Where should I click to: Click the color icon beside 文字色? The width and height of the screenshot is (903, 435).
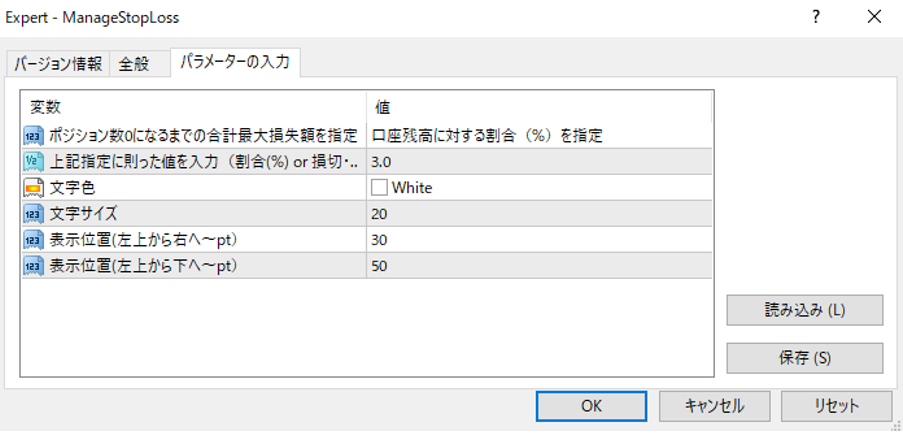[x=32, y=187]
